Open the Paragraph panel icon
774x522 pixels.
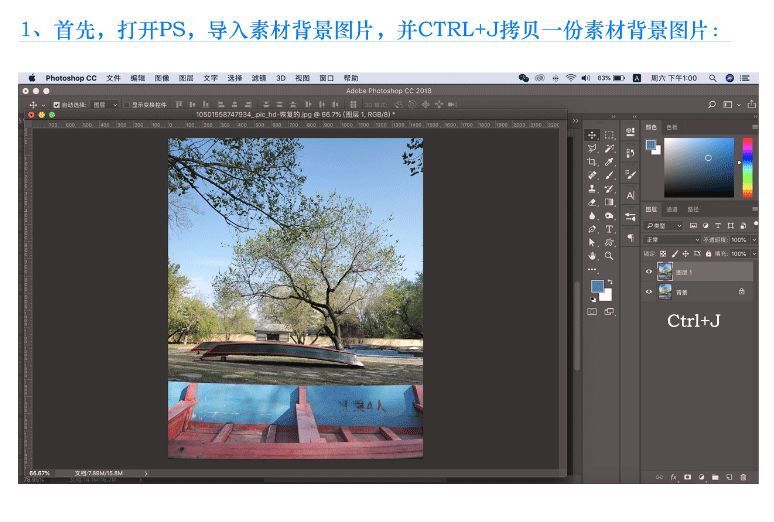[x=630, y=238]
